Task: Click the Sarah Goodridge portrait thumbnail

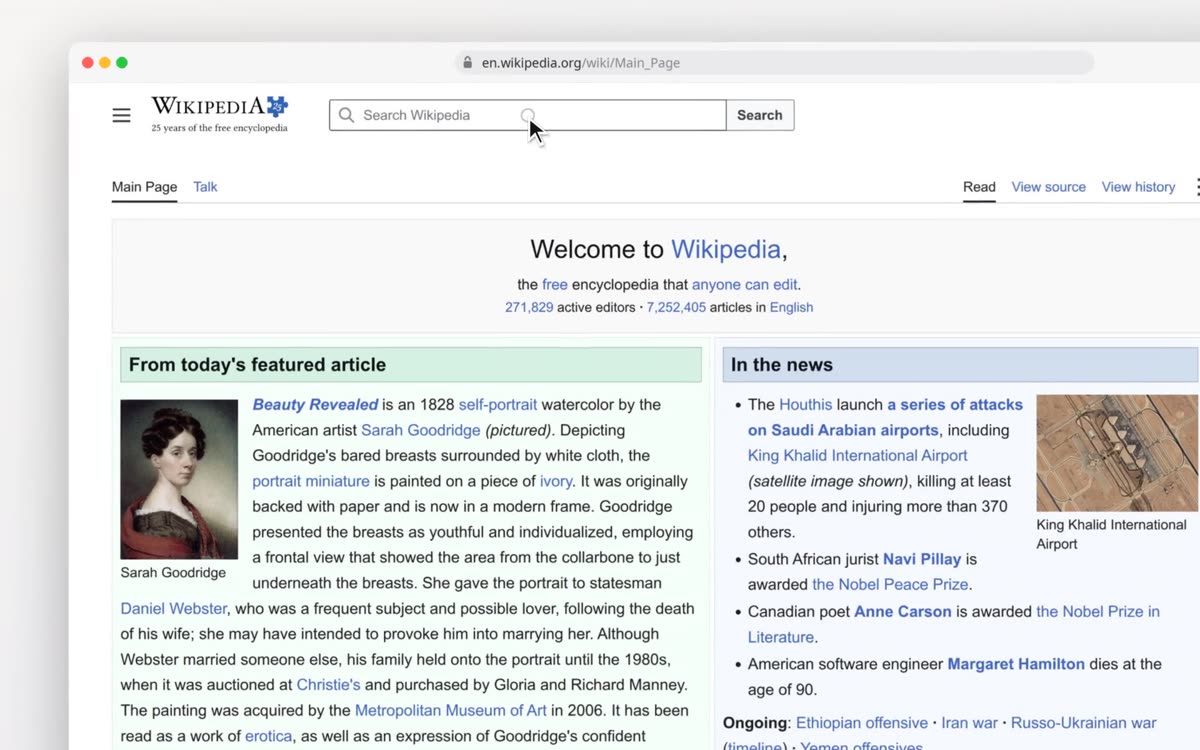Action: click(x=179, y=479)
